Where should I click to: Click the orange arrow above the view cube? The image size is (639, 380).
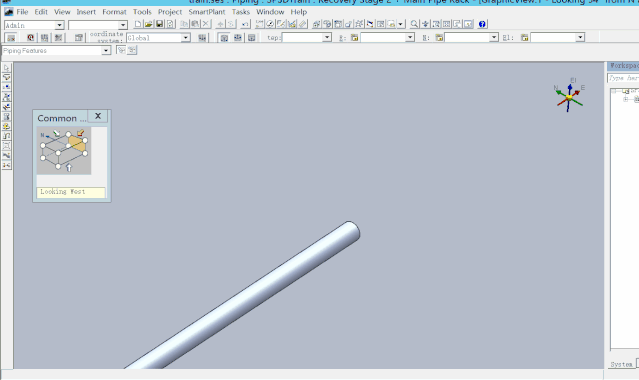coord(80,133)
